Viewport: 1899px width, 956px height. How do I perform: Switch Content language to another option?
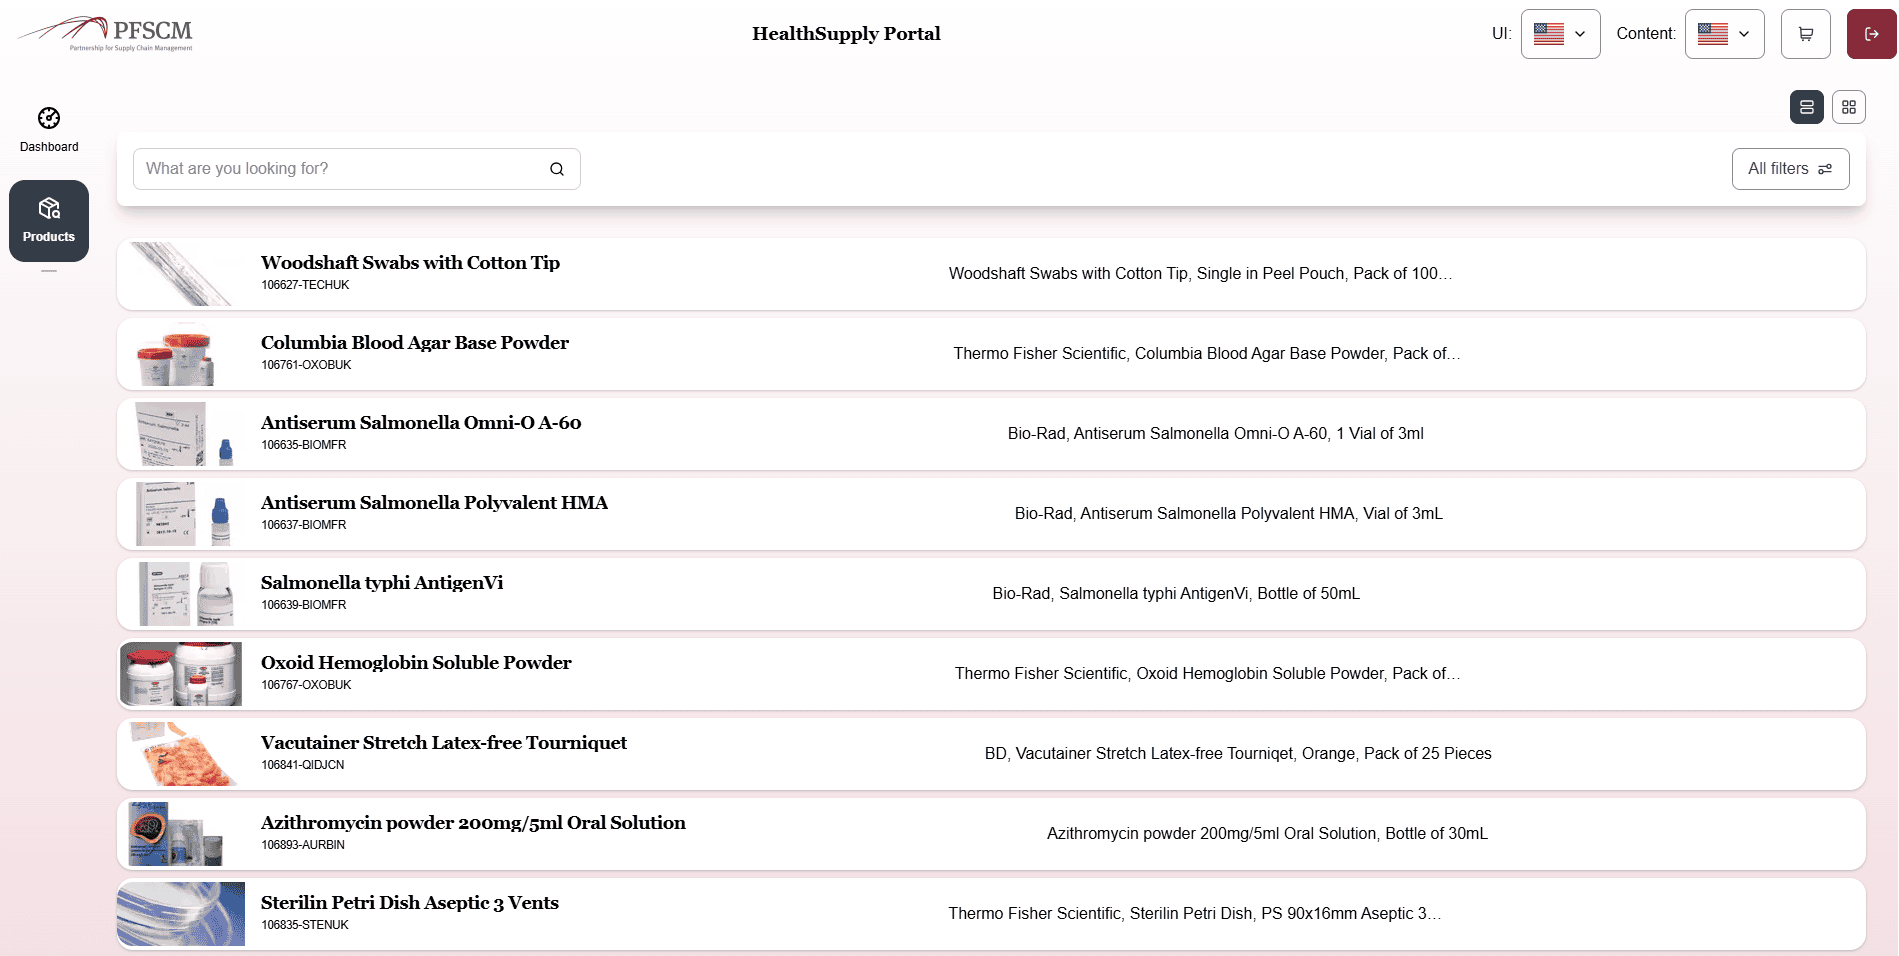(x=1724, y=33)
